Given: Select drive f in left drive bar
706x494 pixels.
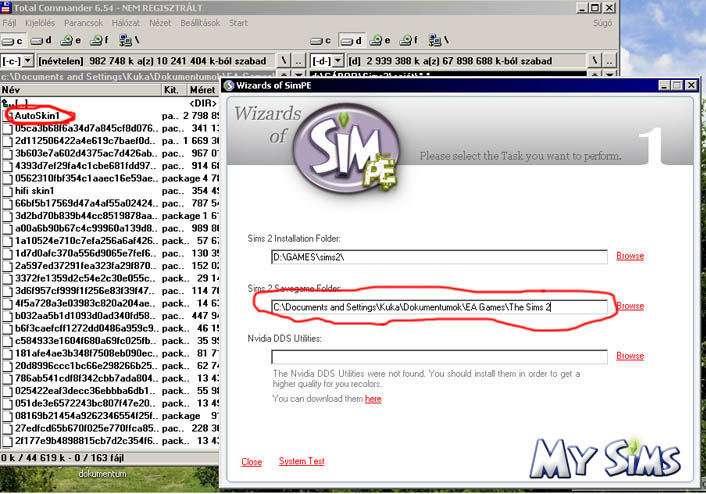Looking at the screenshot, I should click(99, 41).
